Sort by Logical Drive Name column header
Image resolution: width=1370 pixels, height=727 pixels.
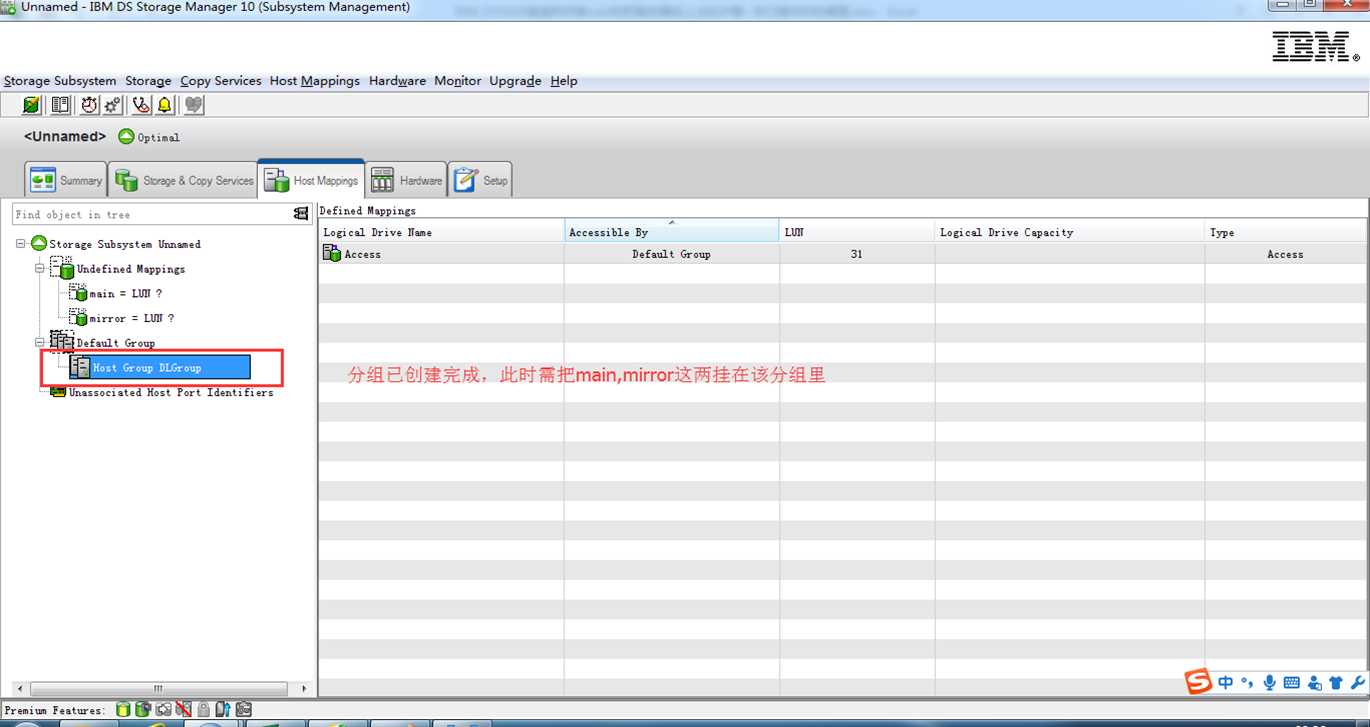coord(441,232)
